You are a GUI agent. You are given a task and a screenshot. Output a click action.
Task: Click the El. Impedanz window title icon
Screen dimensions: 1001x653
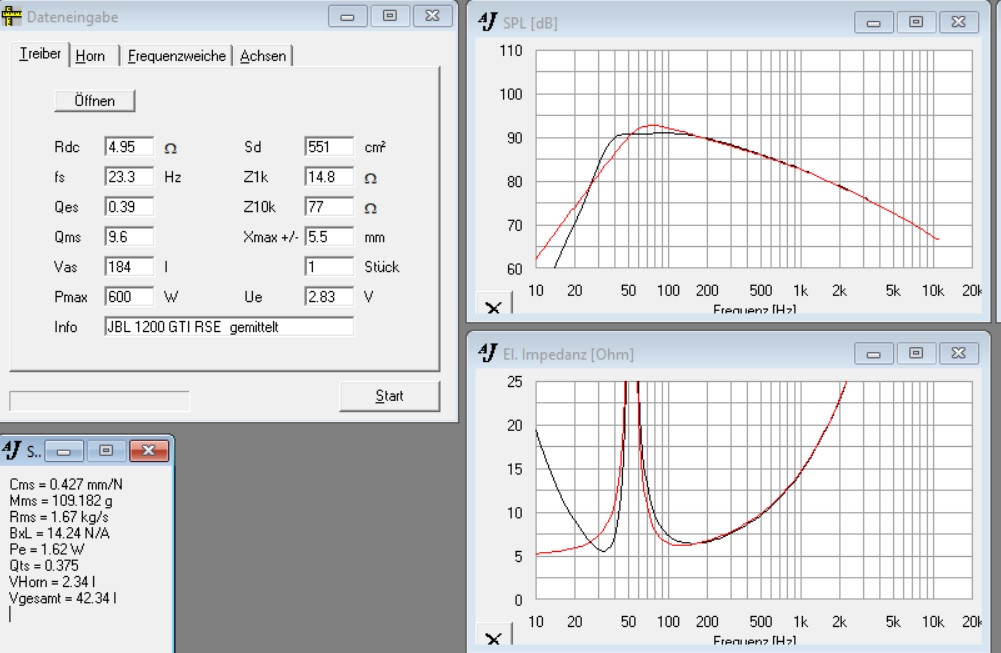click(487, 354)
